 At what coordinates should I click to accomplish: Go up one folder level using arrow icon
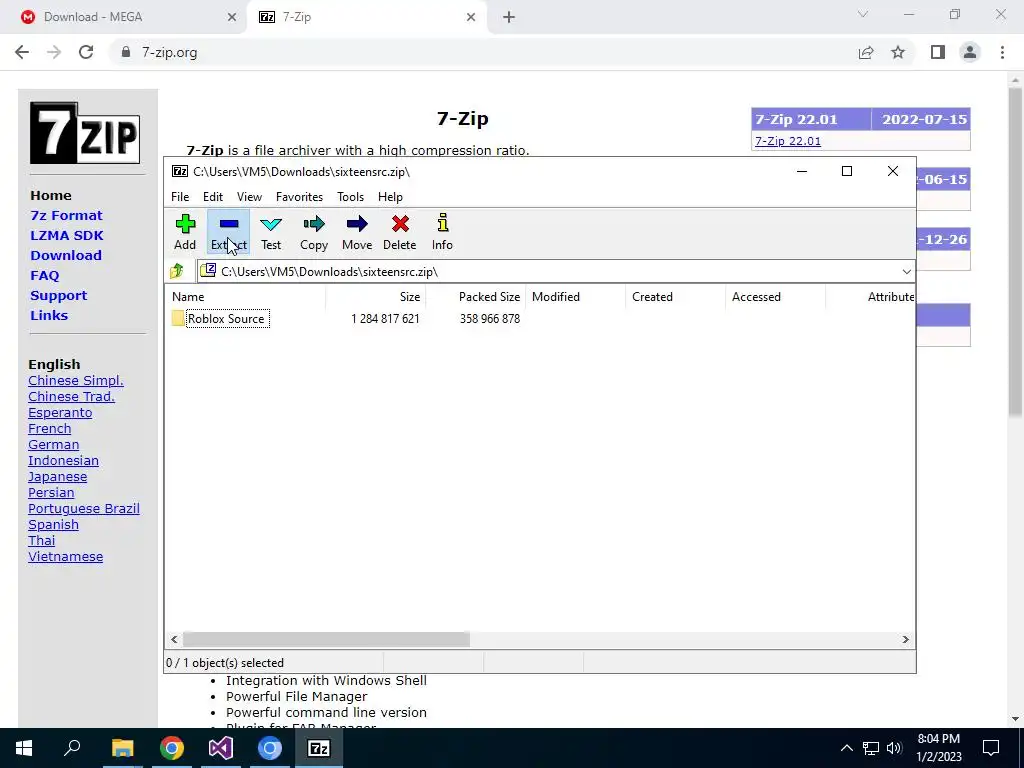[x=176, y=271]
